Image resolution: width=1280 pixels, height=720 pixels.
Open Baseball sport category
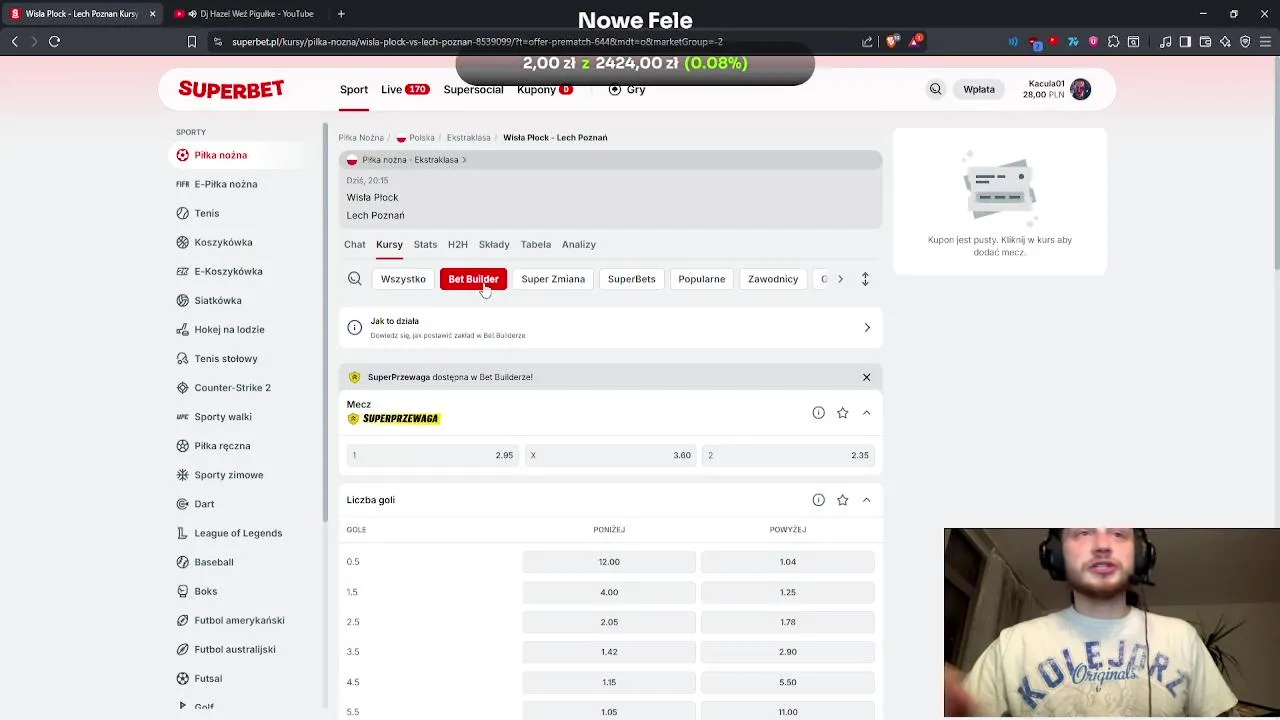point(204,562)
